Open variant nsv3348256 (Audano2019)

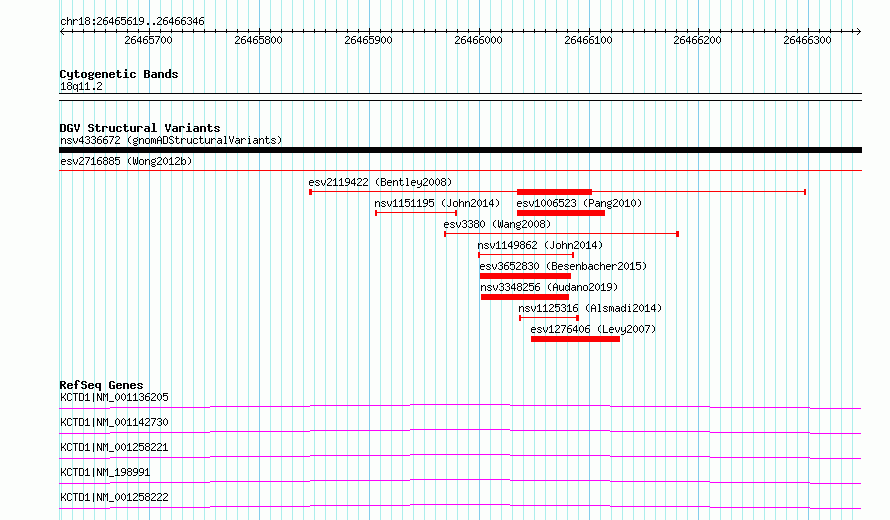(549, 287)
